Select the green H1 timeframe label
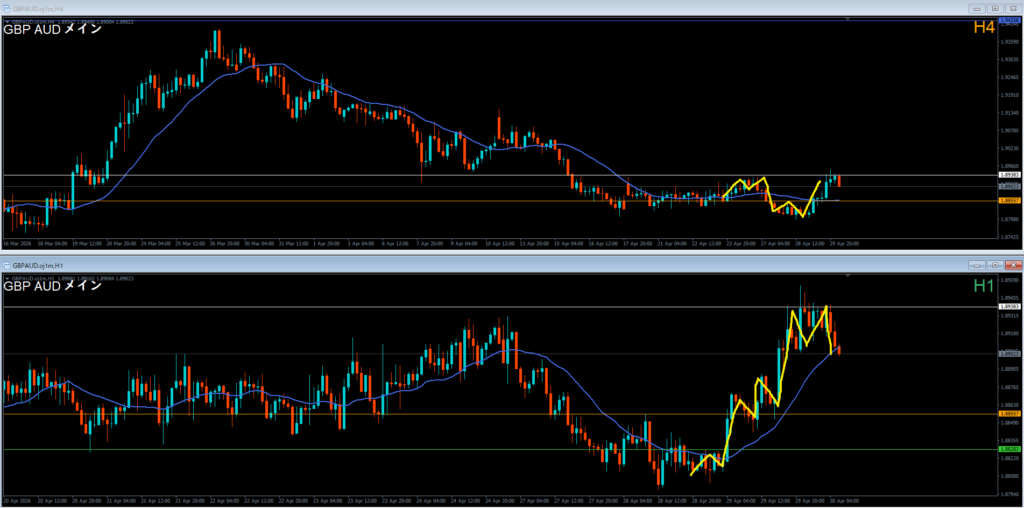The width and height of the screenshot is (1024, 508). (x=984, y=287)
